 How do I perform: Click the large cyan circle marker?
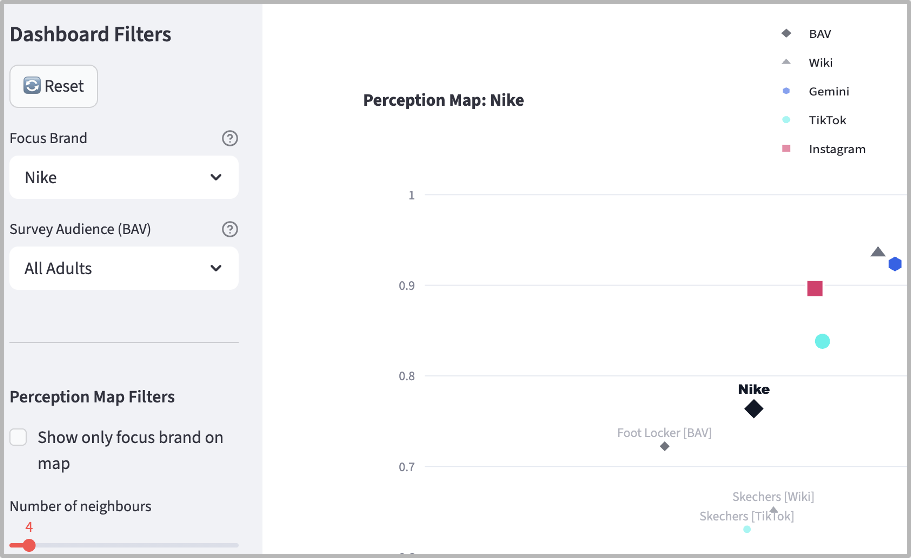tap(822, 342)
